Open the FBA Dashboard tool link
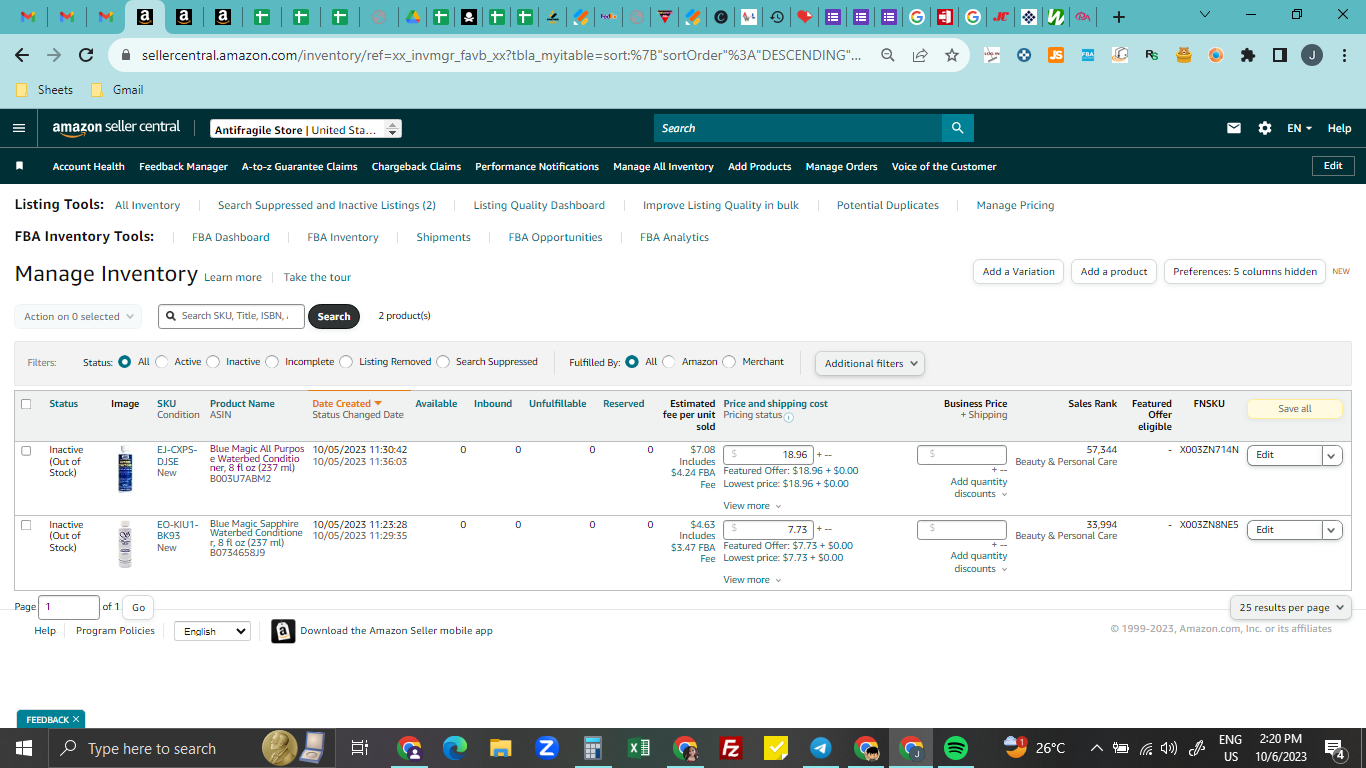Viewport: 1366px width, 768px height. (231, 237)
